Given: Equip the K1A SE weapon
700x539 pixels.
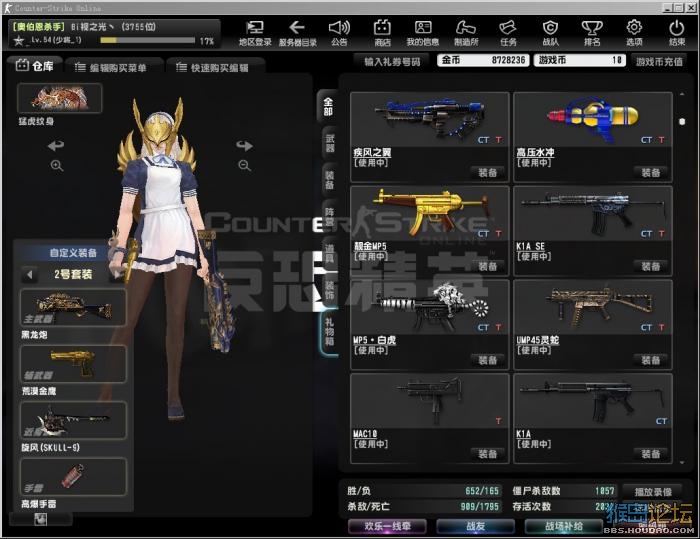Looking at the screenshot, I should click(650, 267).
